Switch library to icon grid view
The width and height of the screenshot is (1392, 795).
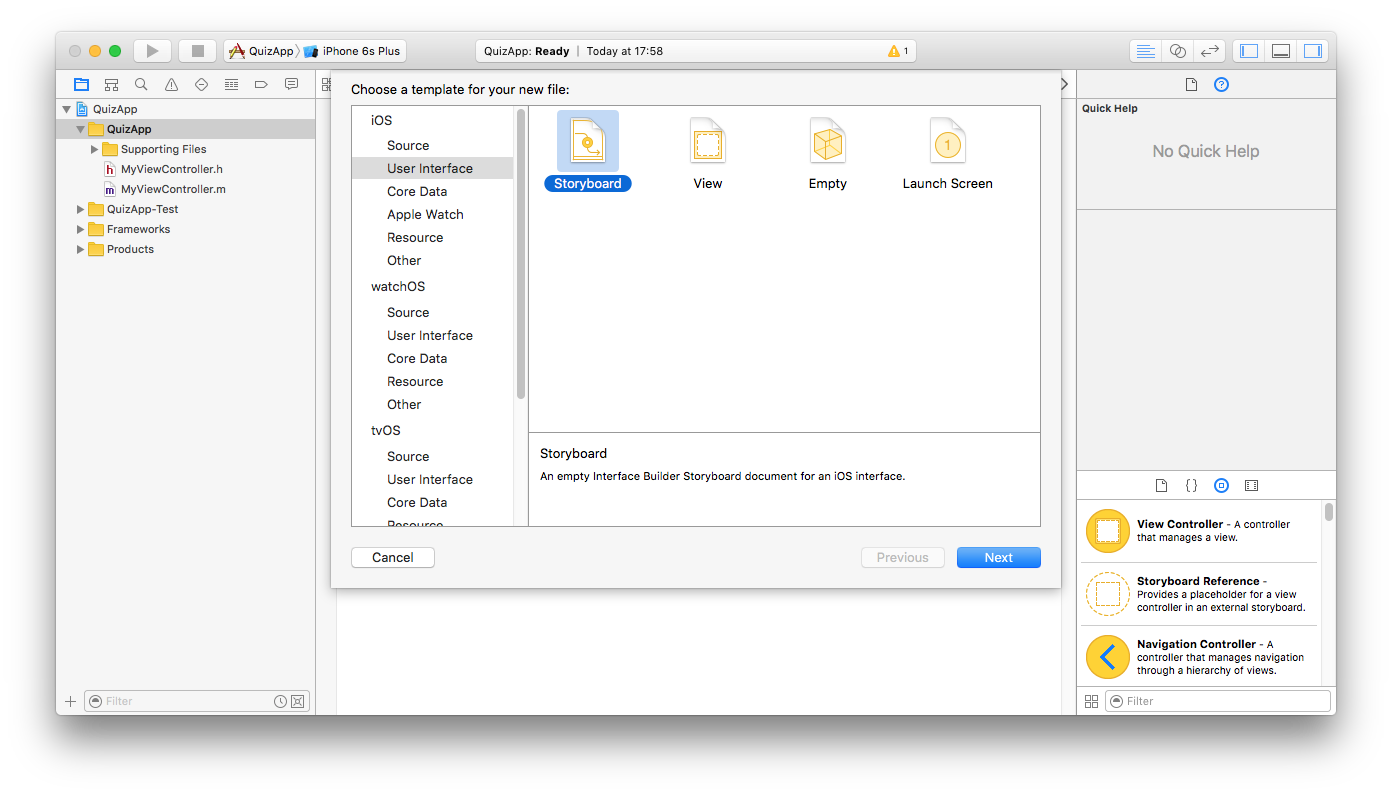point(1091,701)
